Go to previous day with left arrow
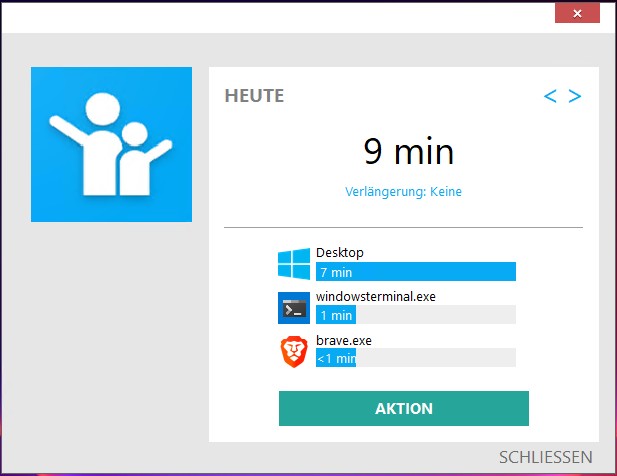 click(x=550, y=96)
